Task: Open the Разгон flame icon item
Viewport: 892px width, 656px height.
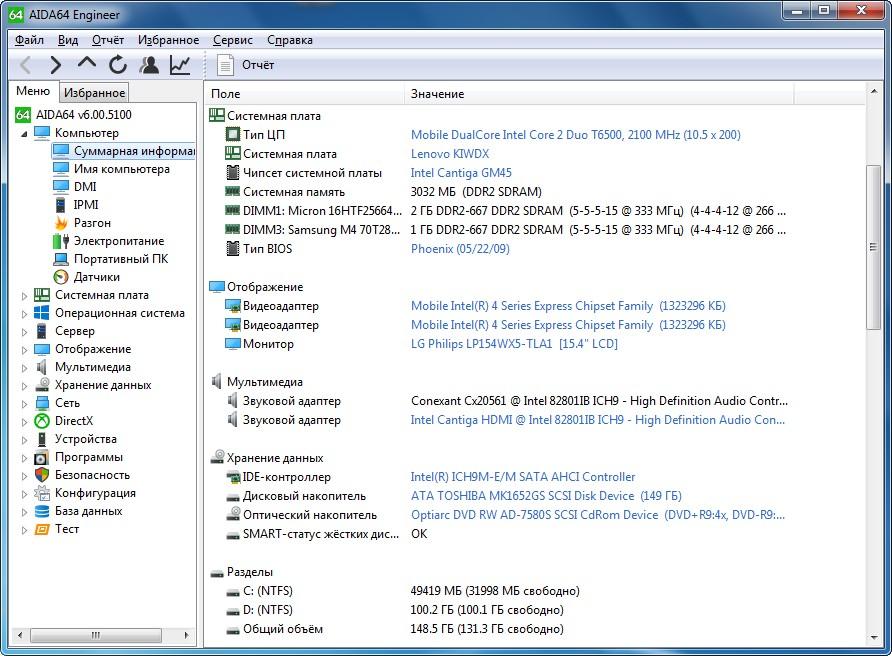Action: coord(61,223)
